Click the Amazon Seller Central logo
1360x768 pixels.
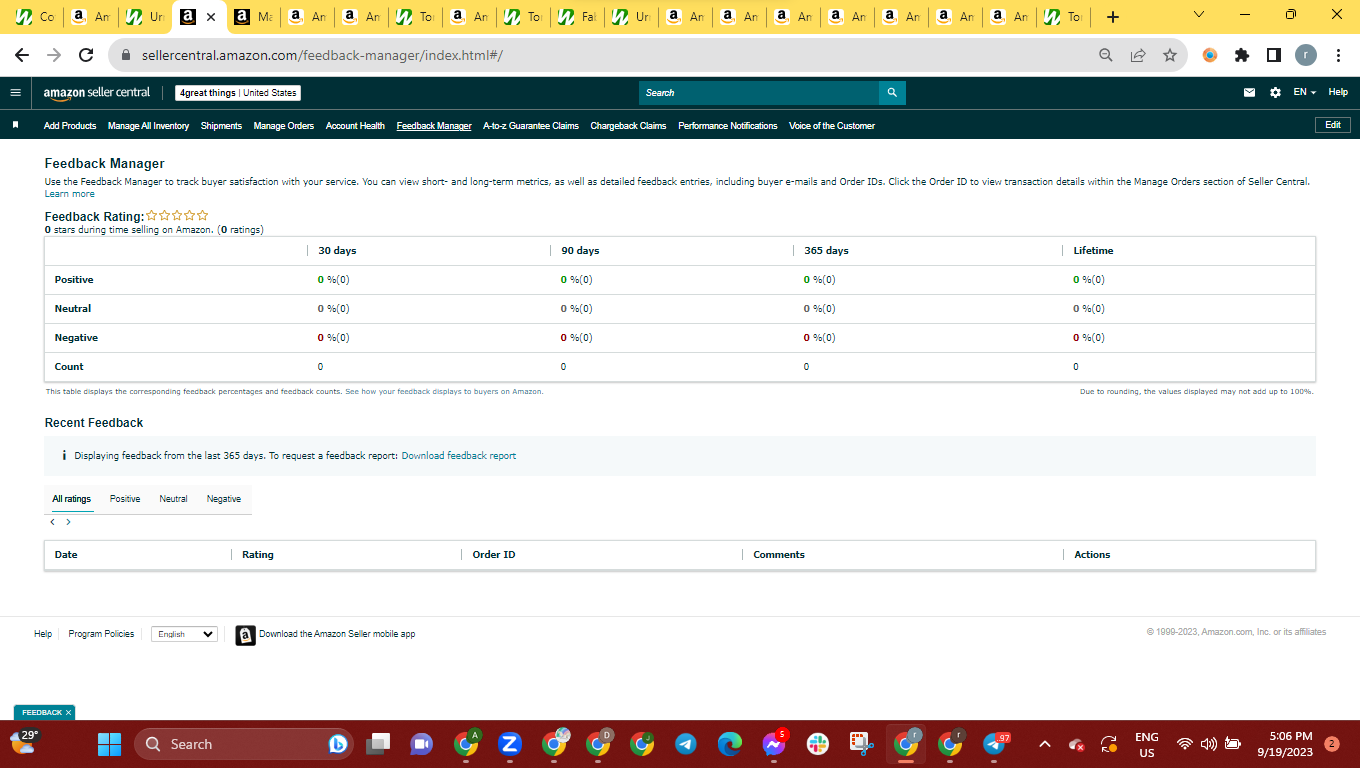click(x=97, y=93)
